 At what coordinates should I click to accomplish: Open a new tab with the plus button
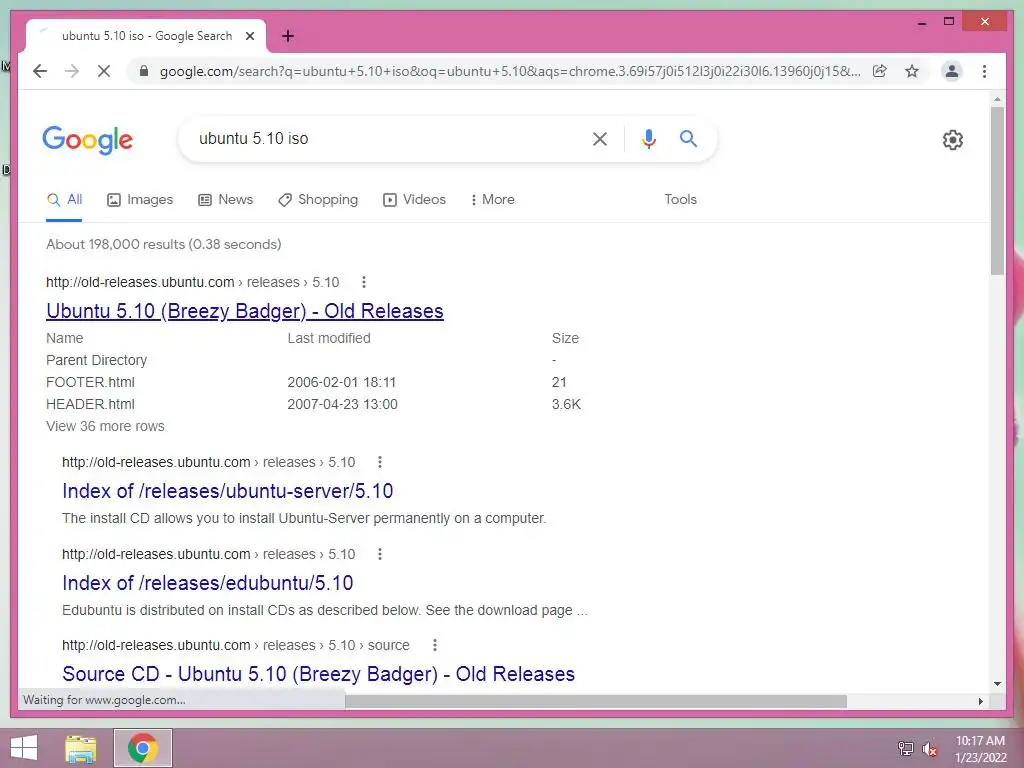[x=288, y=36]
